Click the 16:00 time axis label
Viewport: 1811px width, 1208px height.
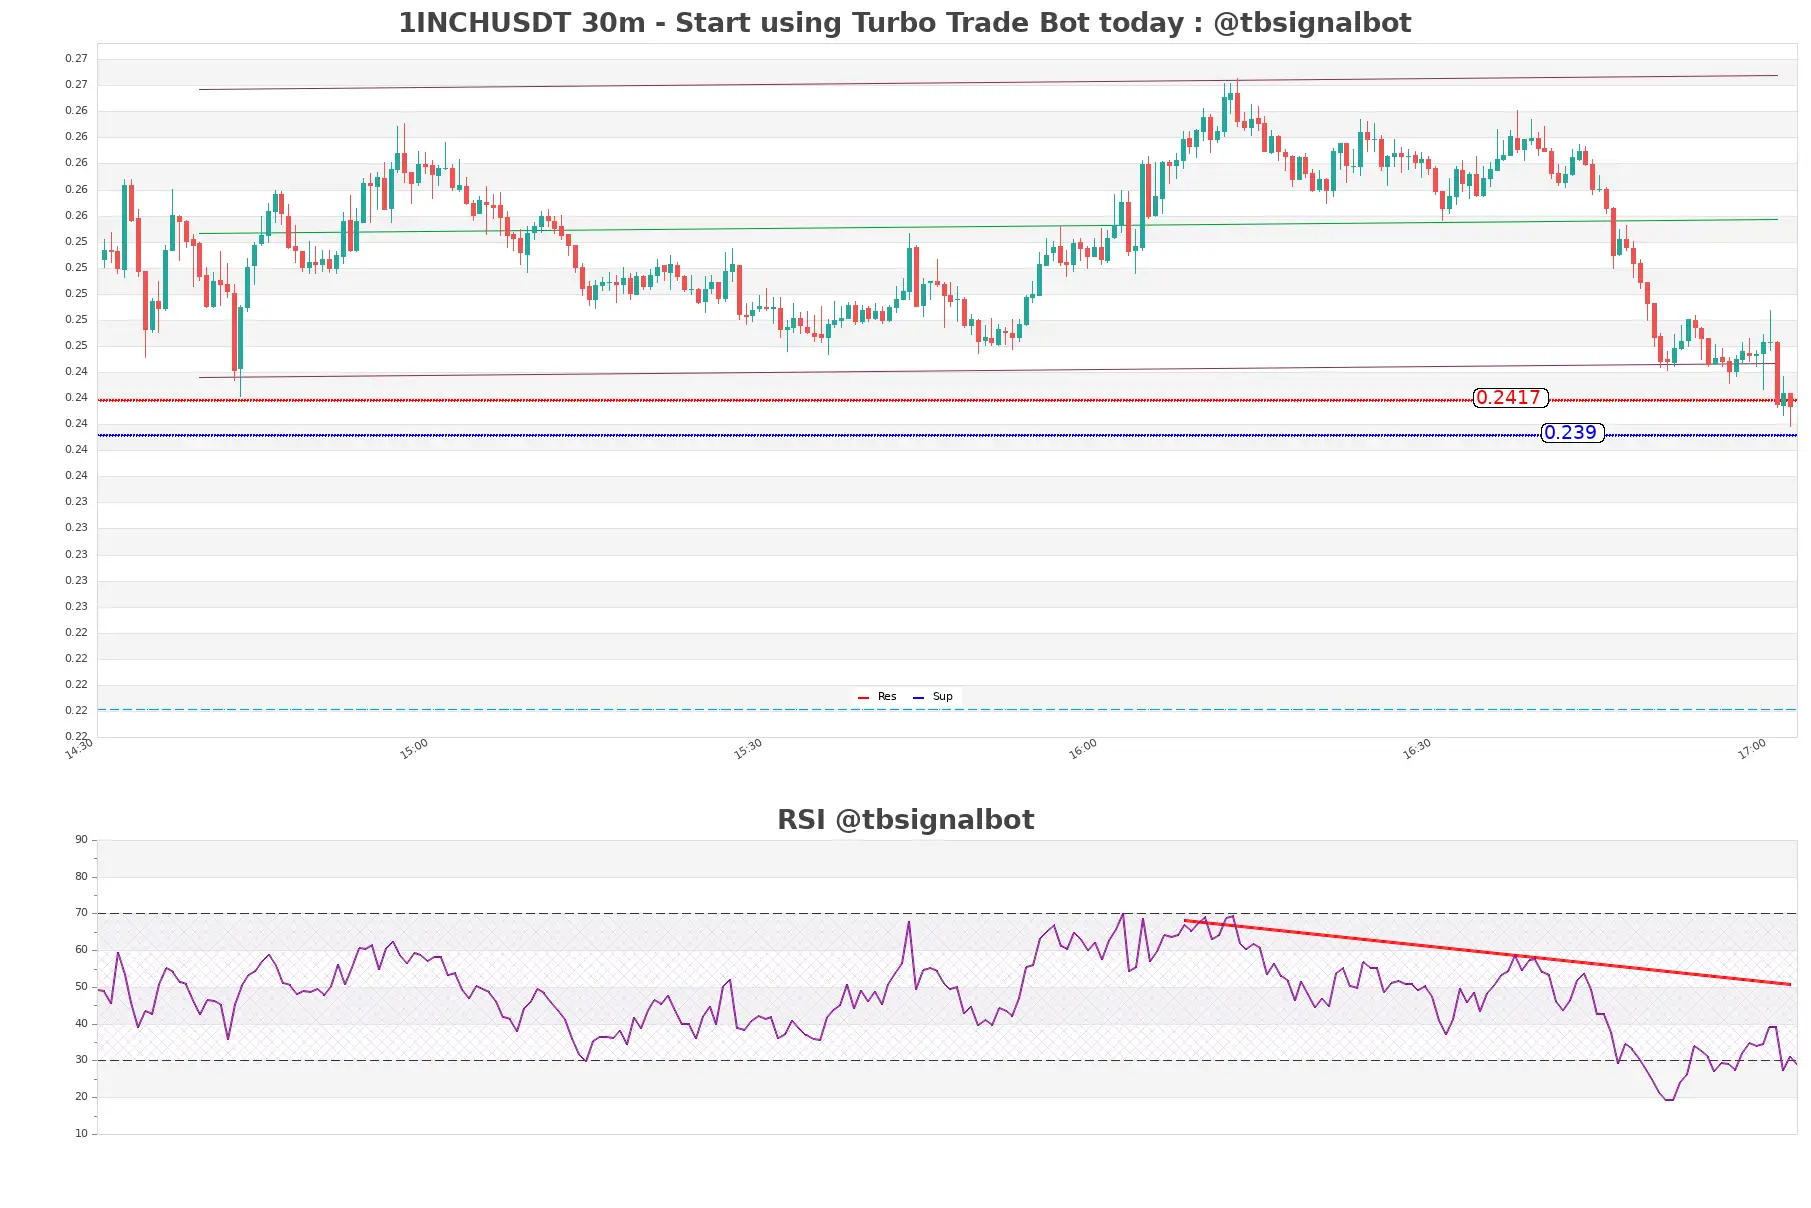1083,749
